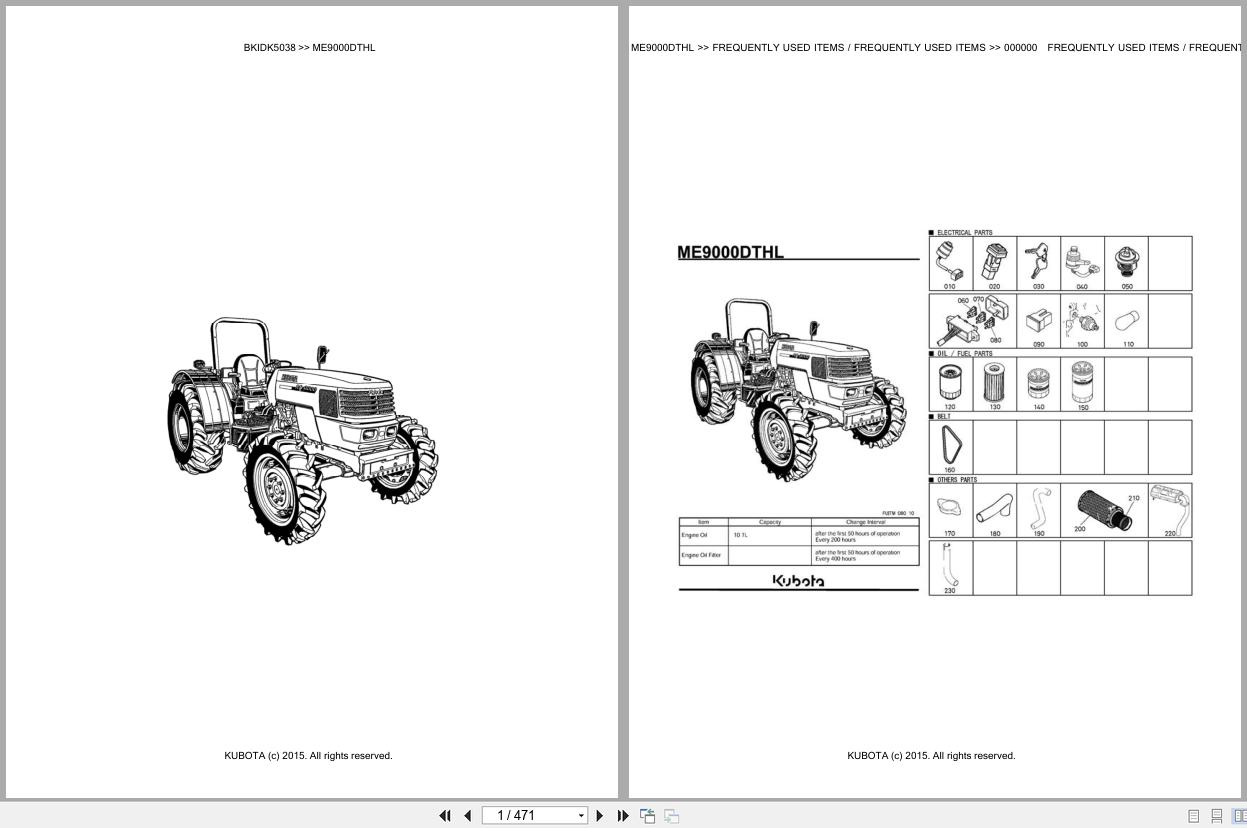Select the part cell labeled 220
This screenshot has height=828, width=1247.
(1170, 510)
